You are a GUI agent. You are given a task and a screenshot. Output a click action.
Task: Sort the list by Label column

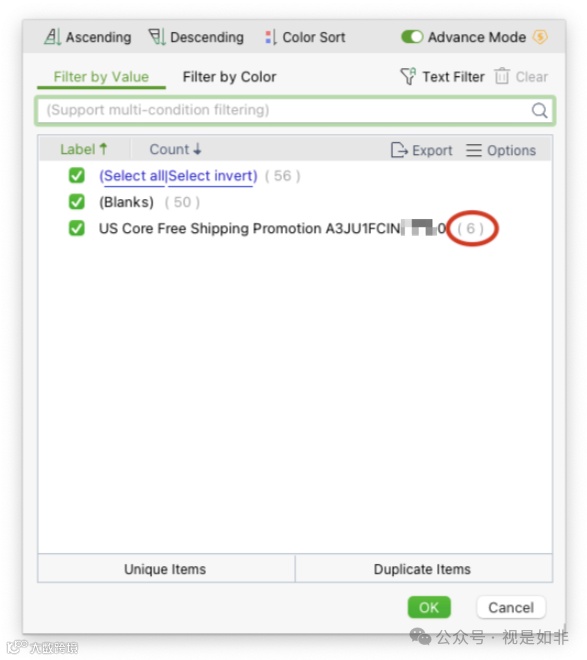pyautogui.click(x=84, y=149)
